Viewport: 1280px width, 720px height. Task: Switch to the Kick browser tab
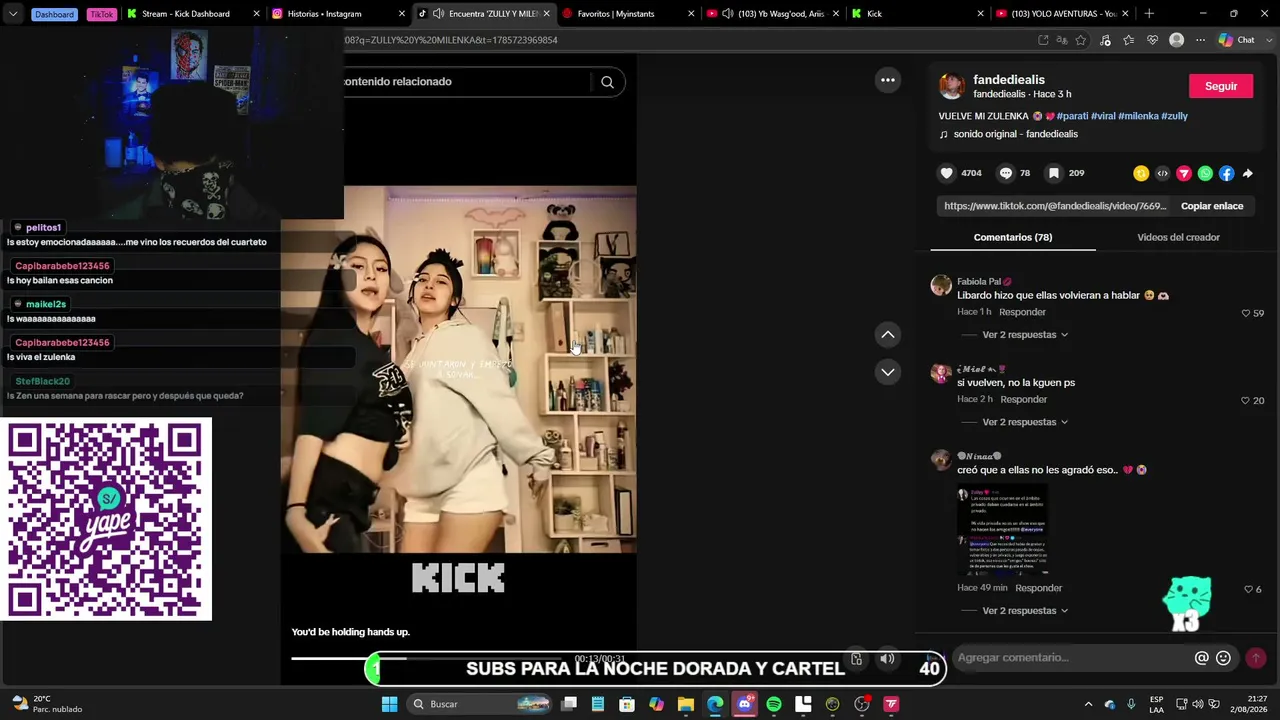[x=917, y=14]
